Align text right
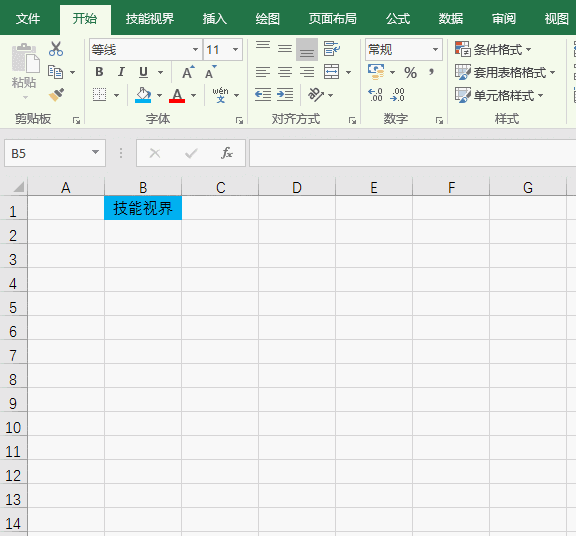Viewport: 576px width, 536px height. [x=307, y=72]
